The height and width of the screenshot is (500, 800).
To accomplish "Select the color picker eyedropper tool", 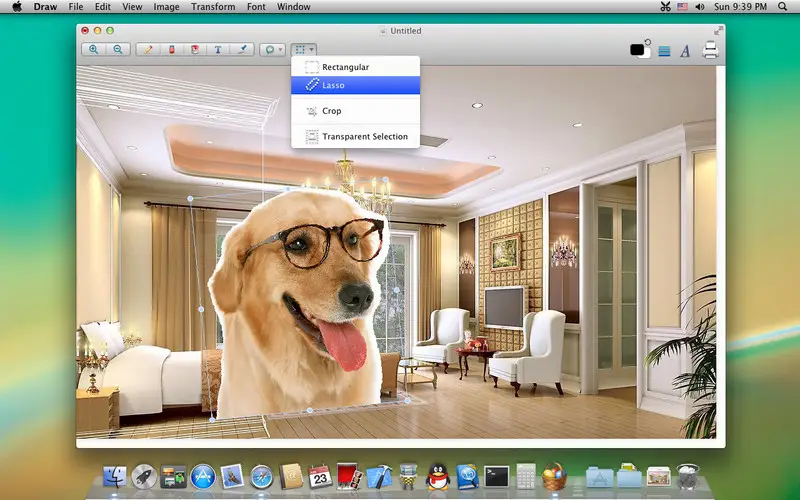I will (x=242, y=49).
